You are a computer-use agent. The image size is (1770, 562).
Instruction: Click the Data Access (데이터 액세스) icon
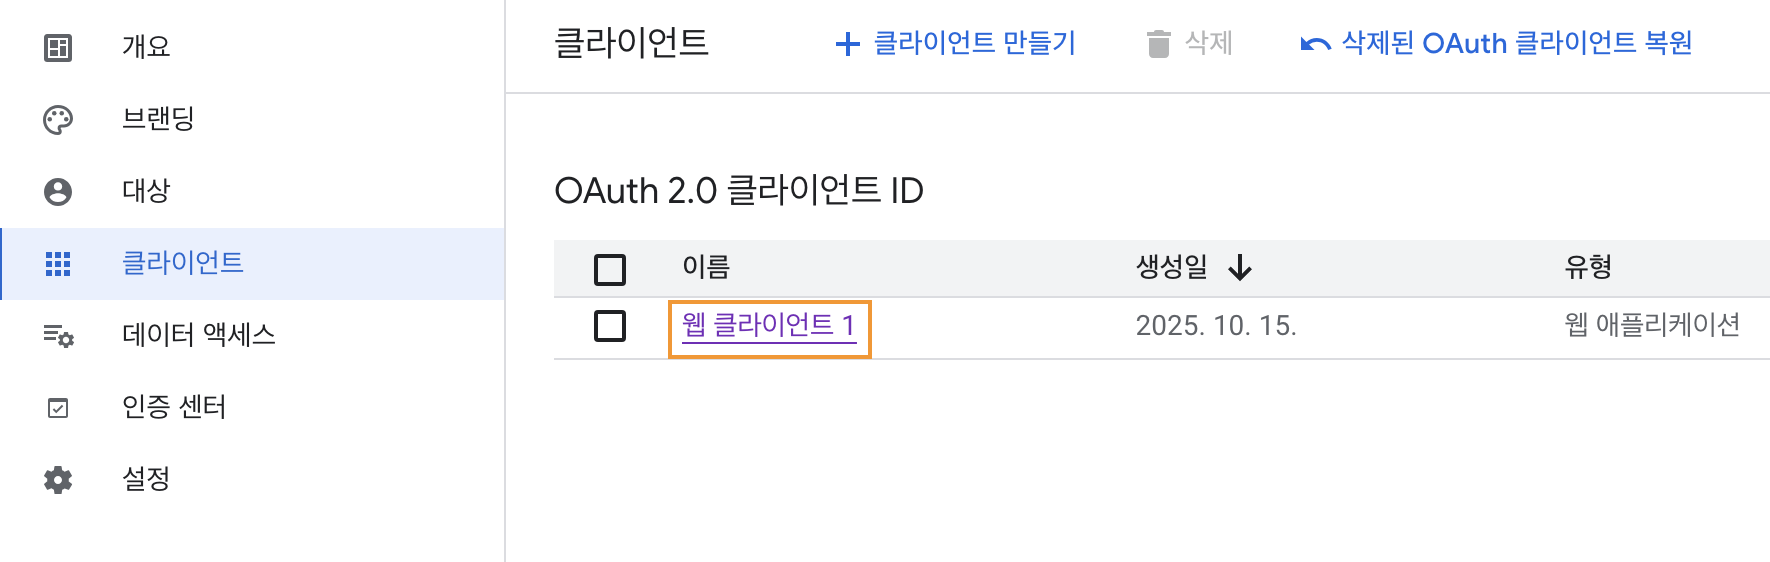point(58,336)
